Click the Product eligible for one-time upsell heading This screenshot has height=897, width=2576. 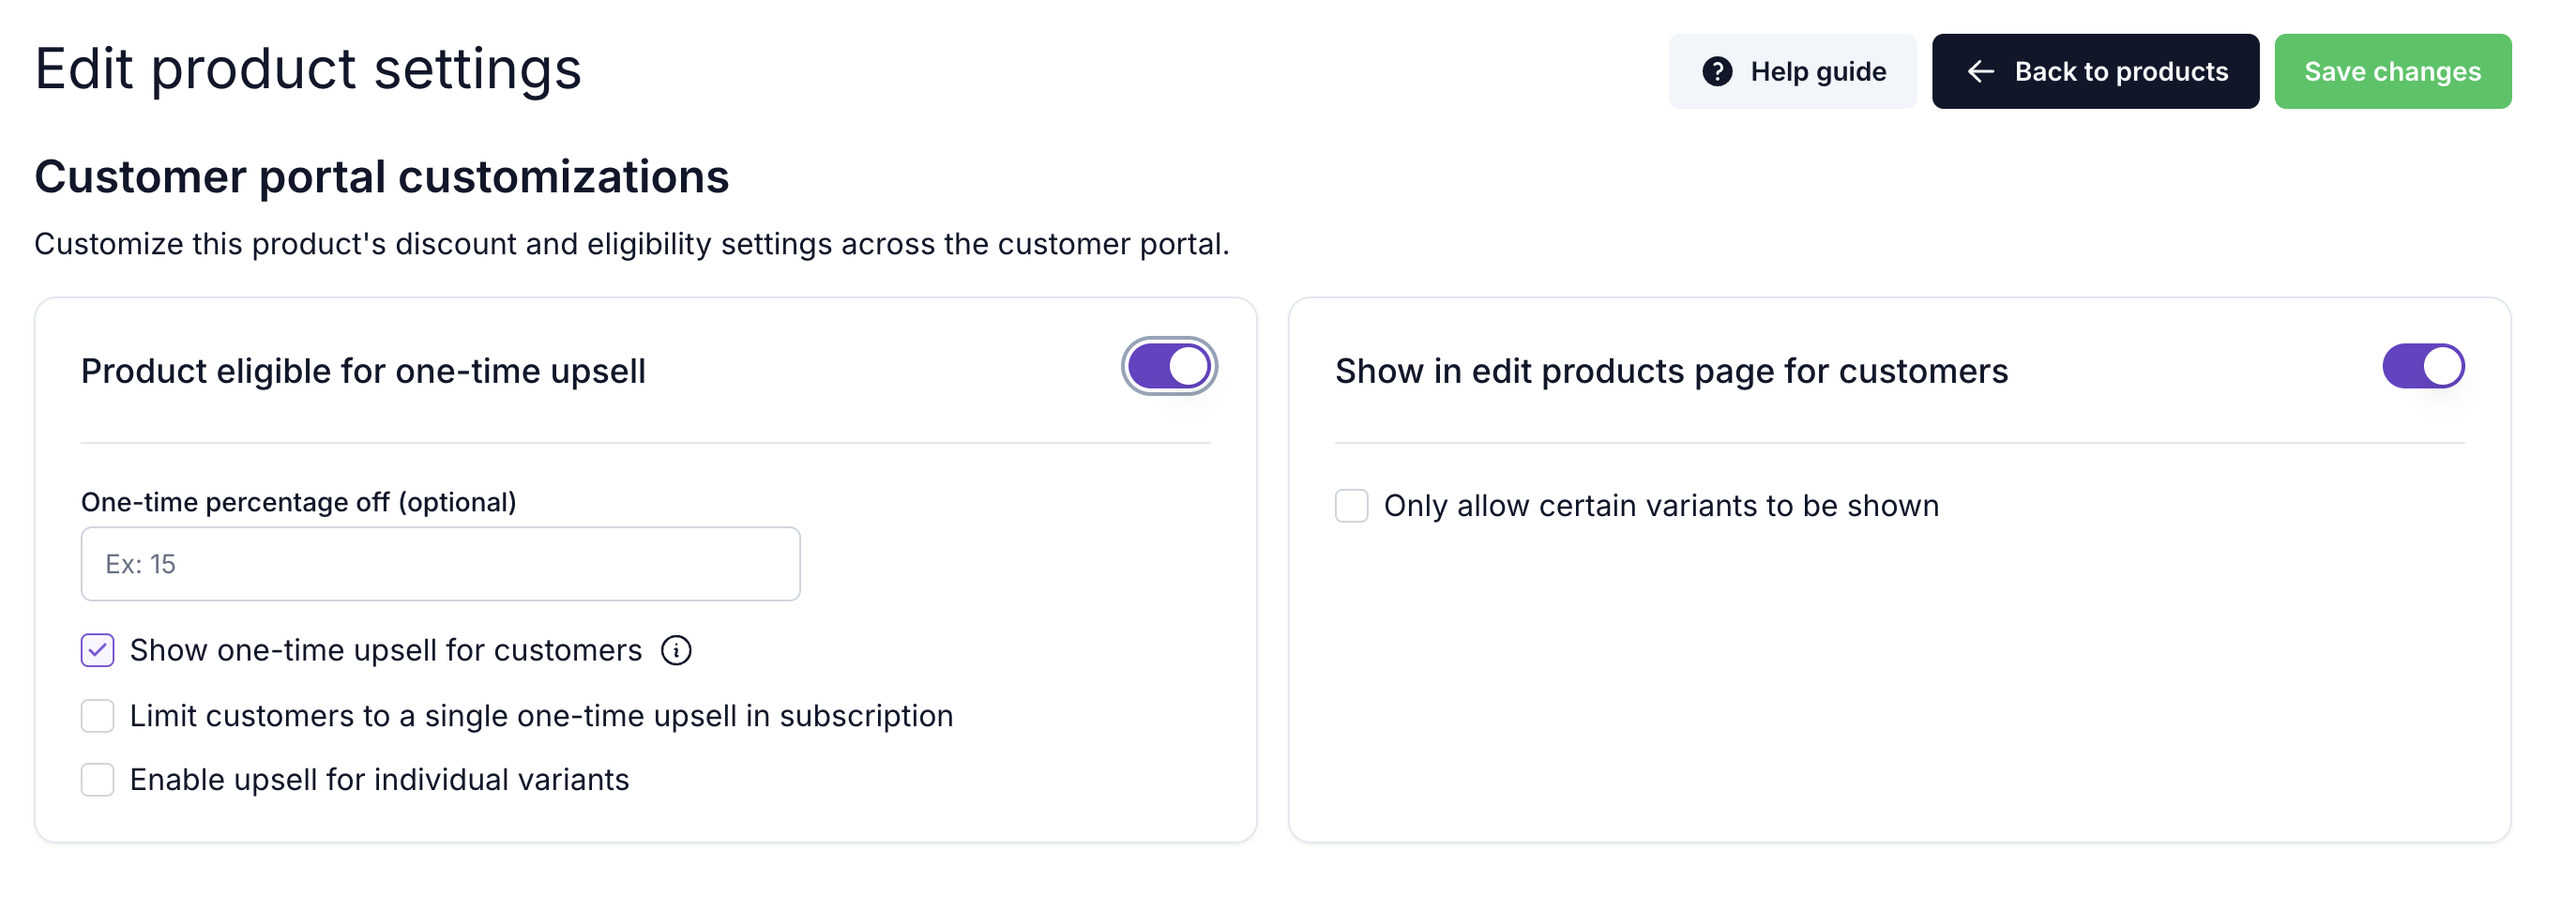(x=363, y=370)
